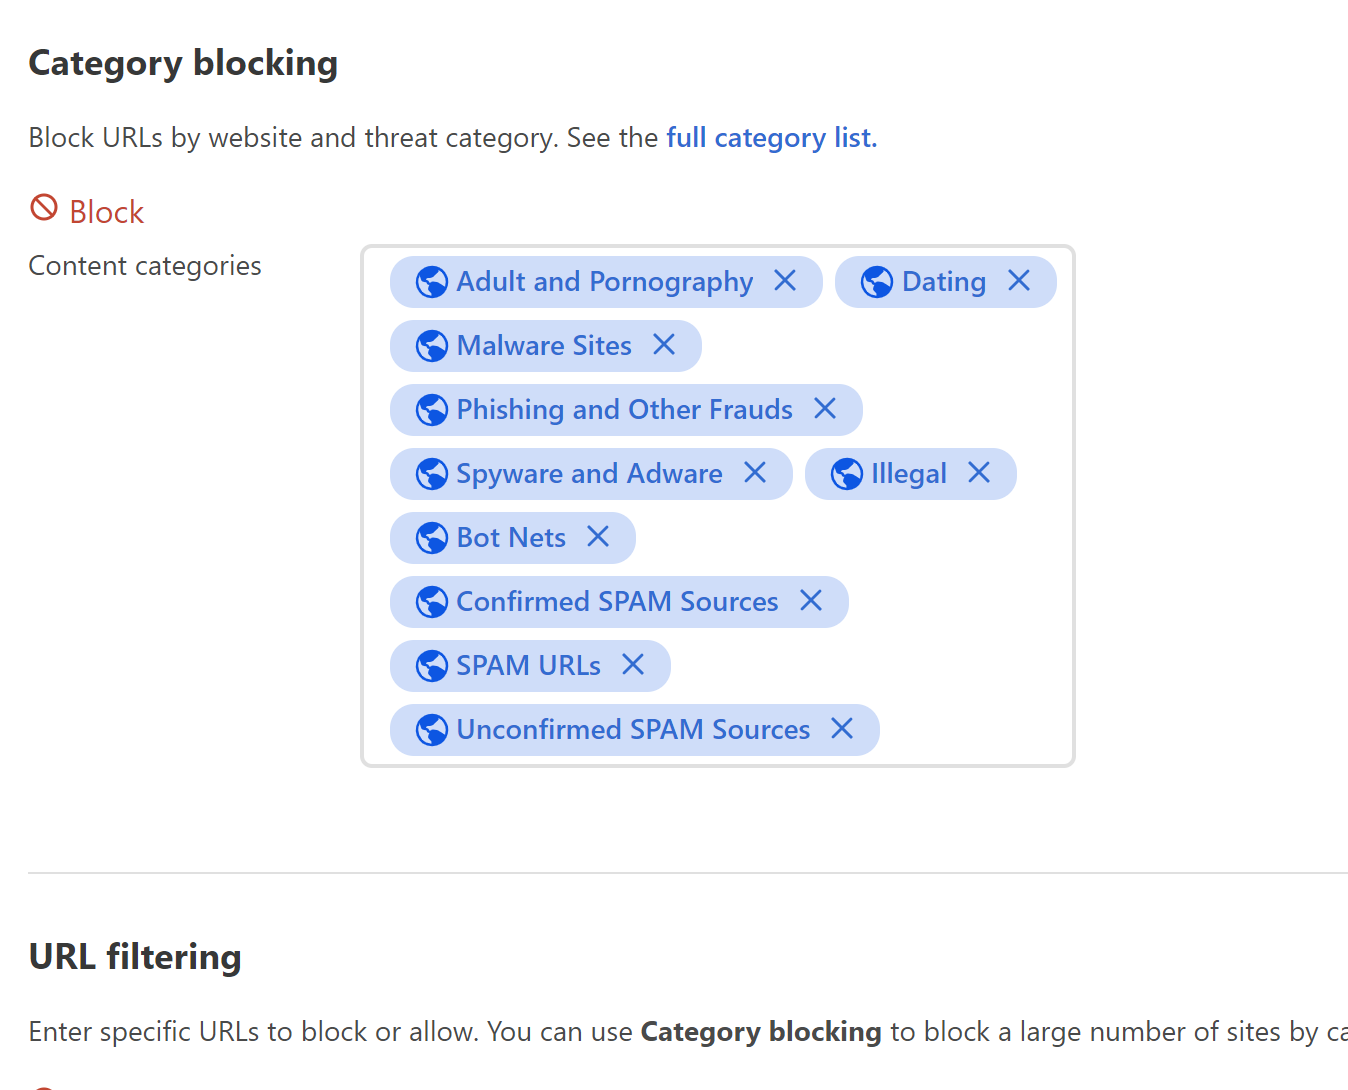Image resolution: width=1348 pixels, height=1090 pixels.
Task: Remove the Illegal category tag
Action: [979, 473]
